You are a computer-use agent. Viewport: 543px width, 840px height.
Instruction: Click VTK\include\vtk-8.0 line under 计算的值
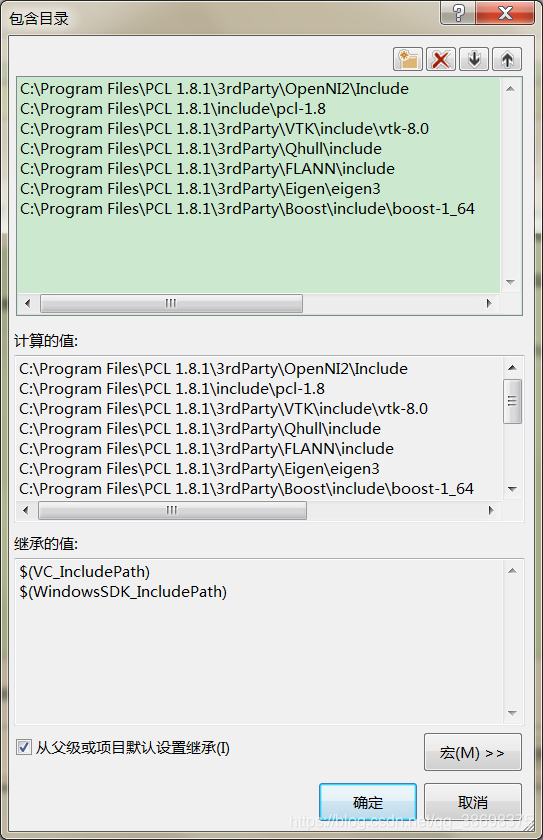pyautogui.click(x=223, y=409)
